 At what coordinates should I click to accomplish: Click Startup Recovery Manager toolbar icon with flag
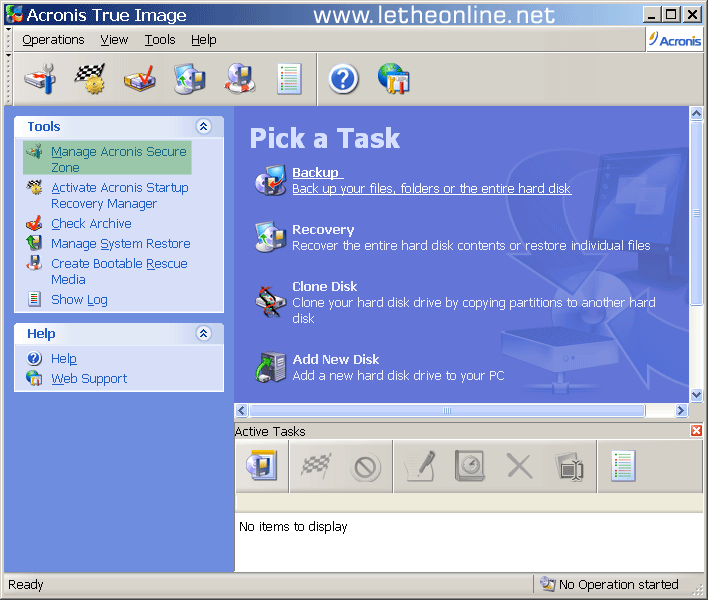tap(90, 79)
